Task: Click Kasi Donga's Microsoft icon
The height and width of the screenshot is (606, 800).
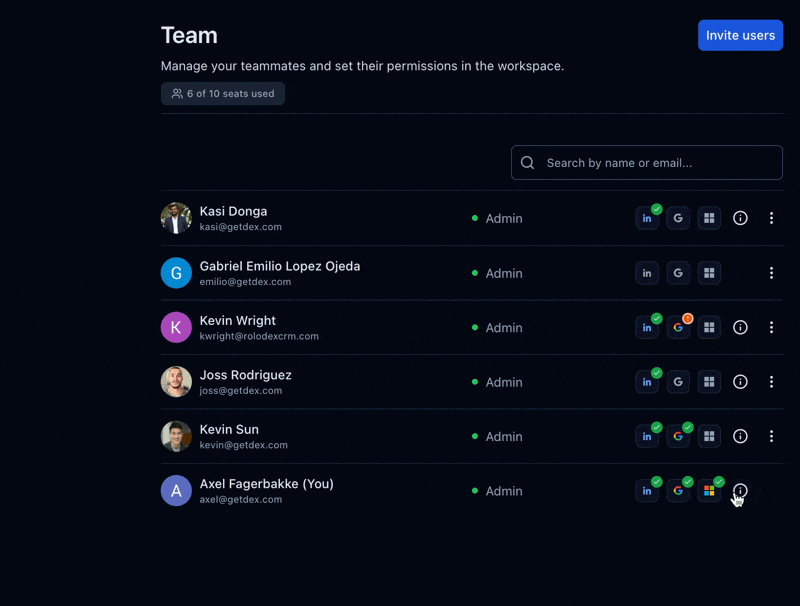Action: click(x=709, y=218)
